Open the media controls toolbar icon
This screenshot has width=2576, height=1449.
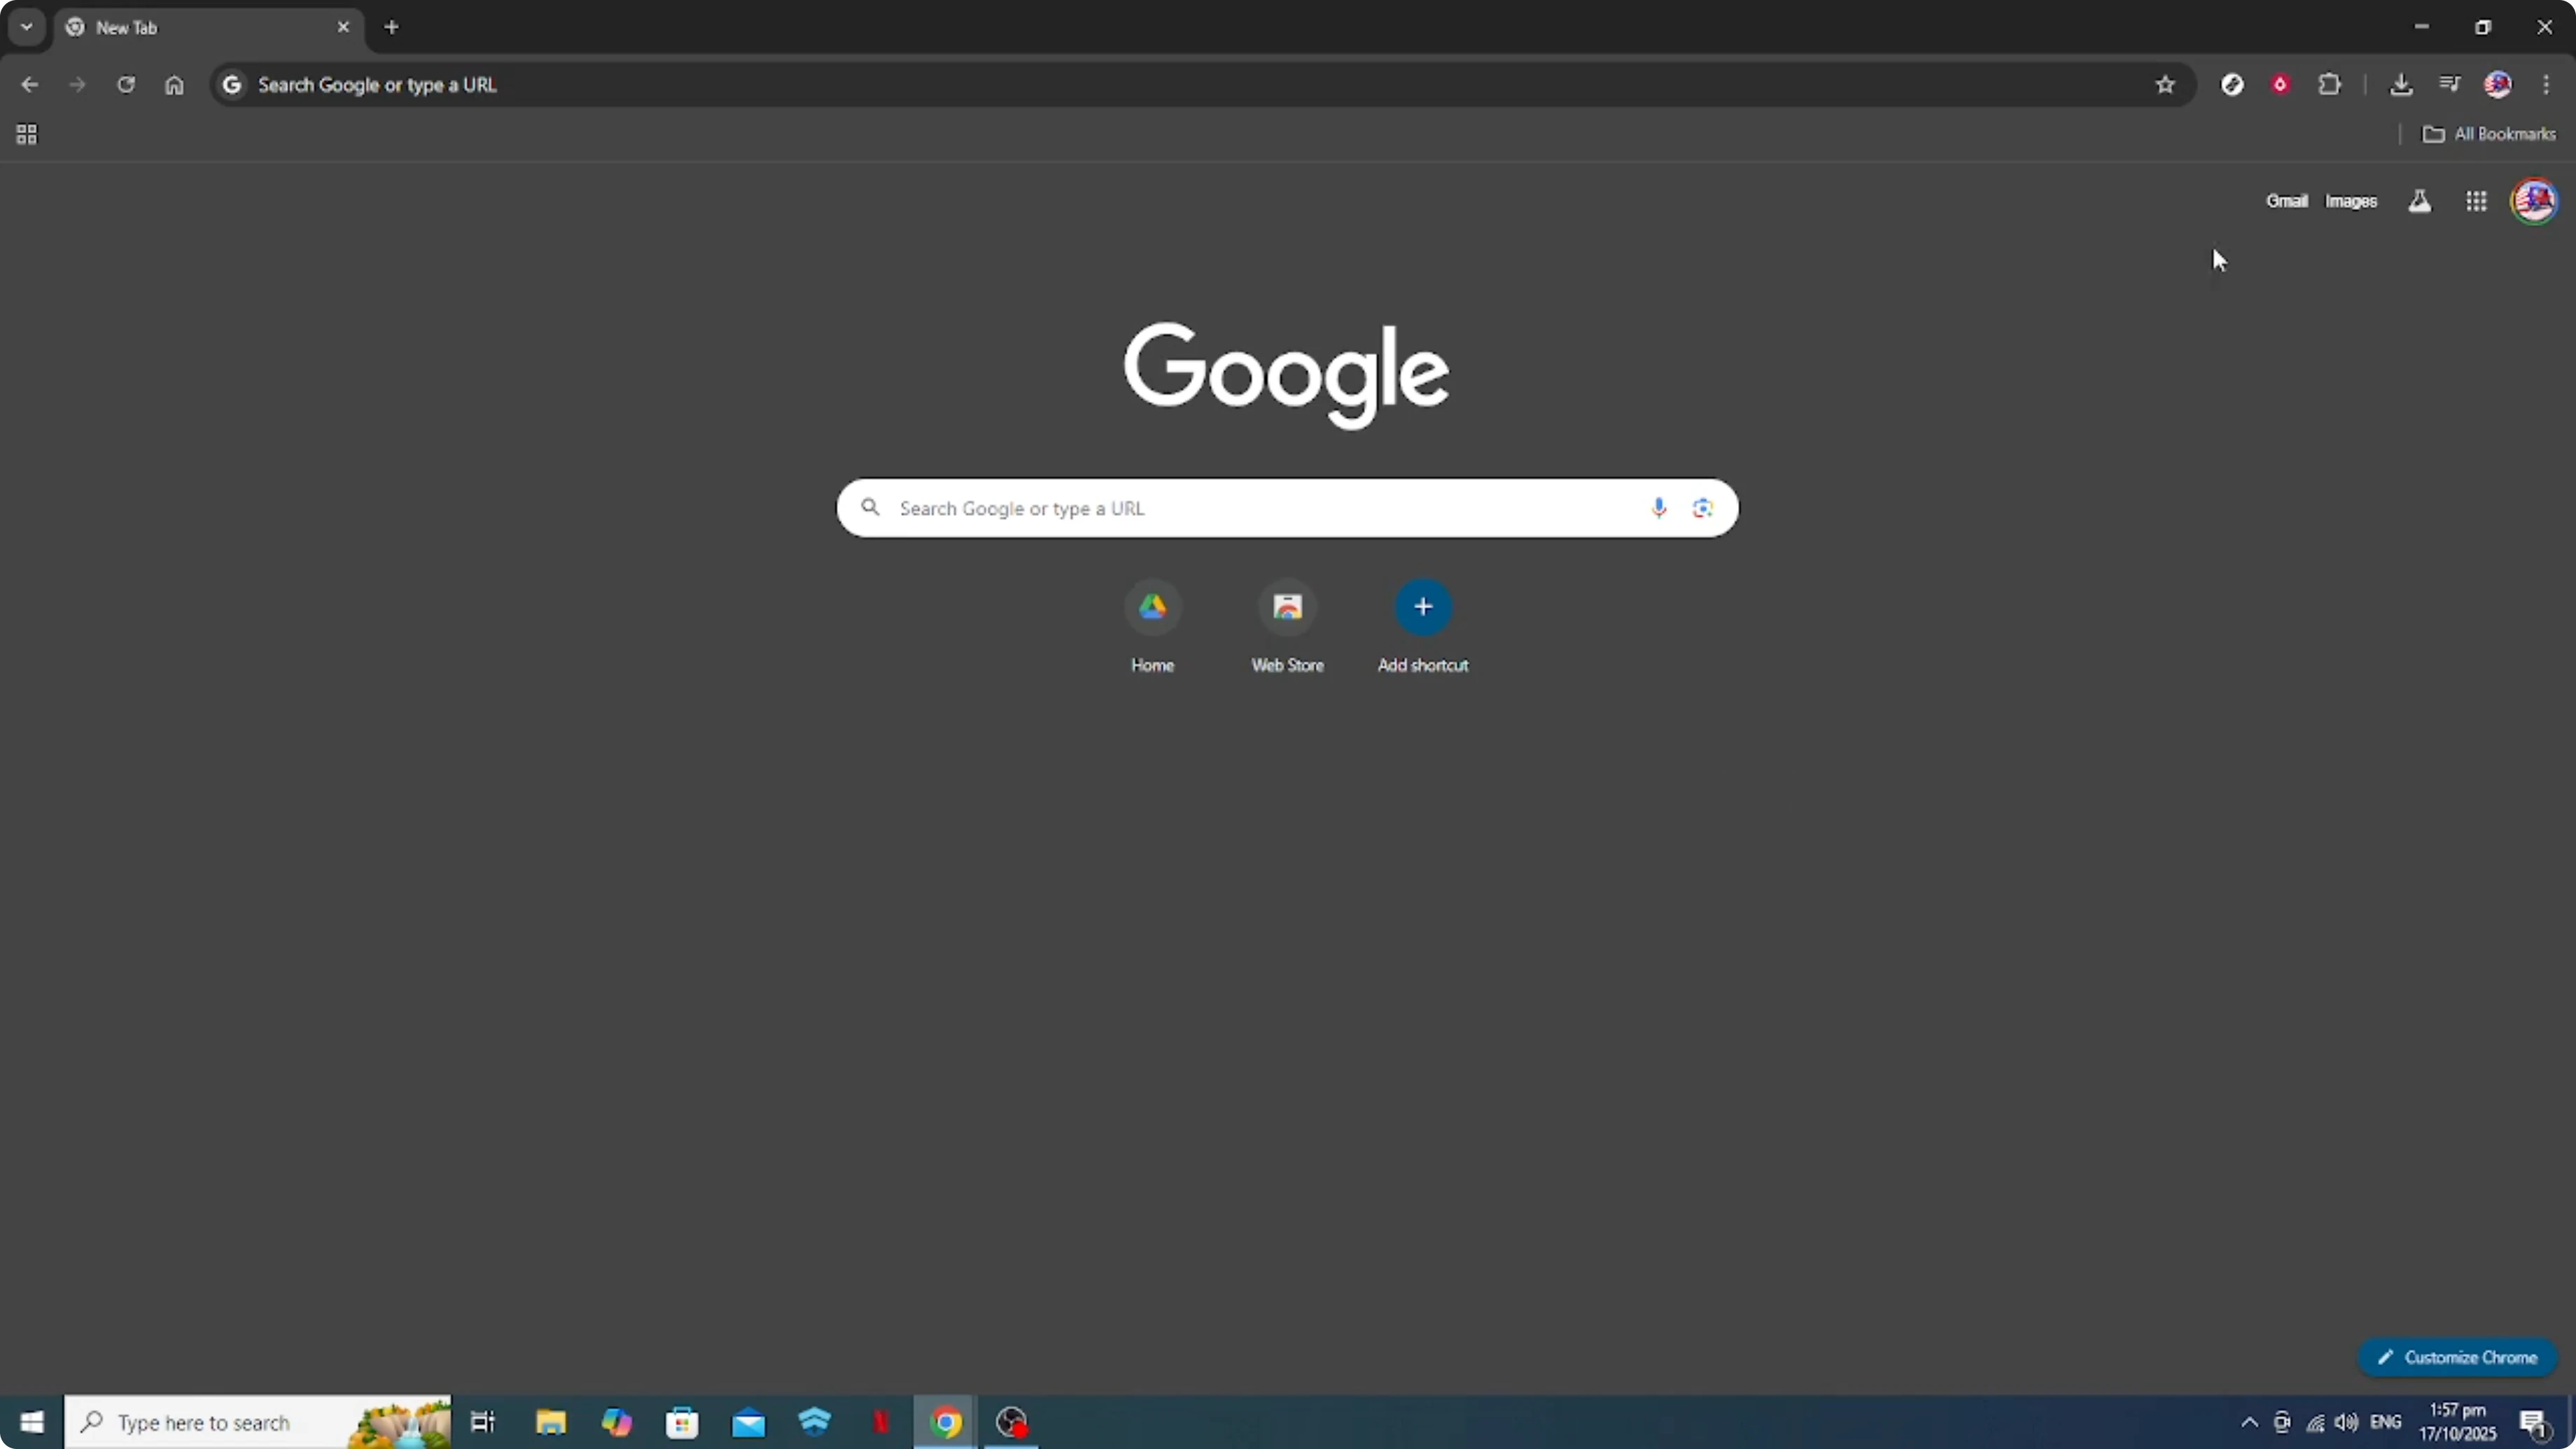point(2449,85)
